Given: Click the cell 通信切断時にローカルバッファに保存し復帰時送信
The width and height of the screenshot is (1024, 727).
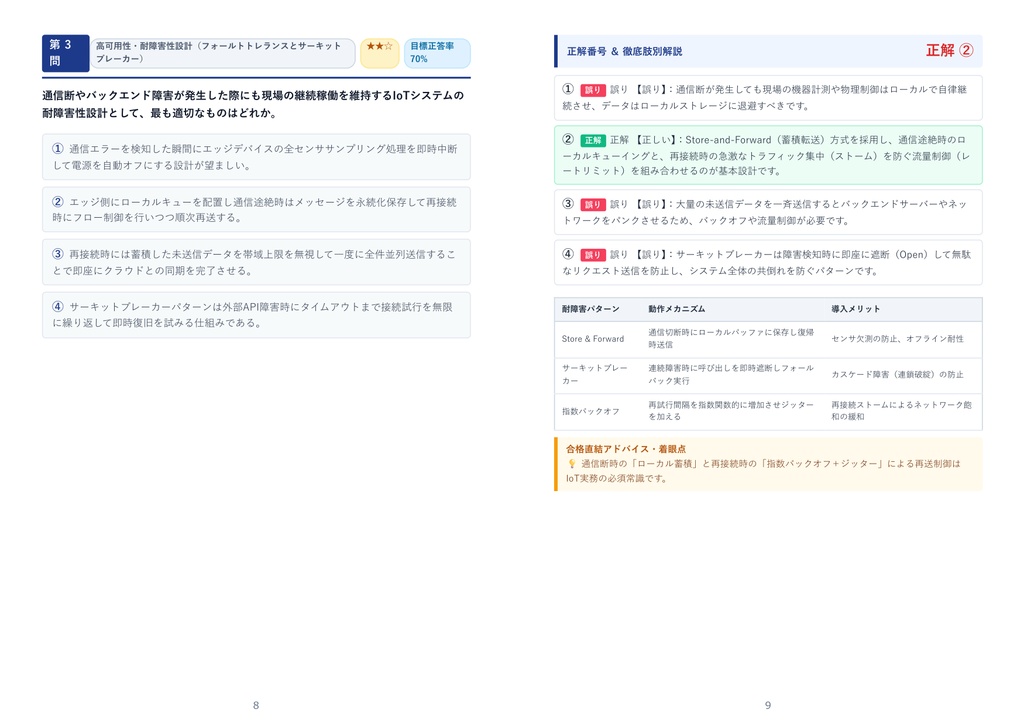Looking at the screenshot, I should coord(731,338).
